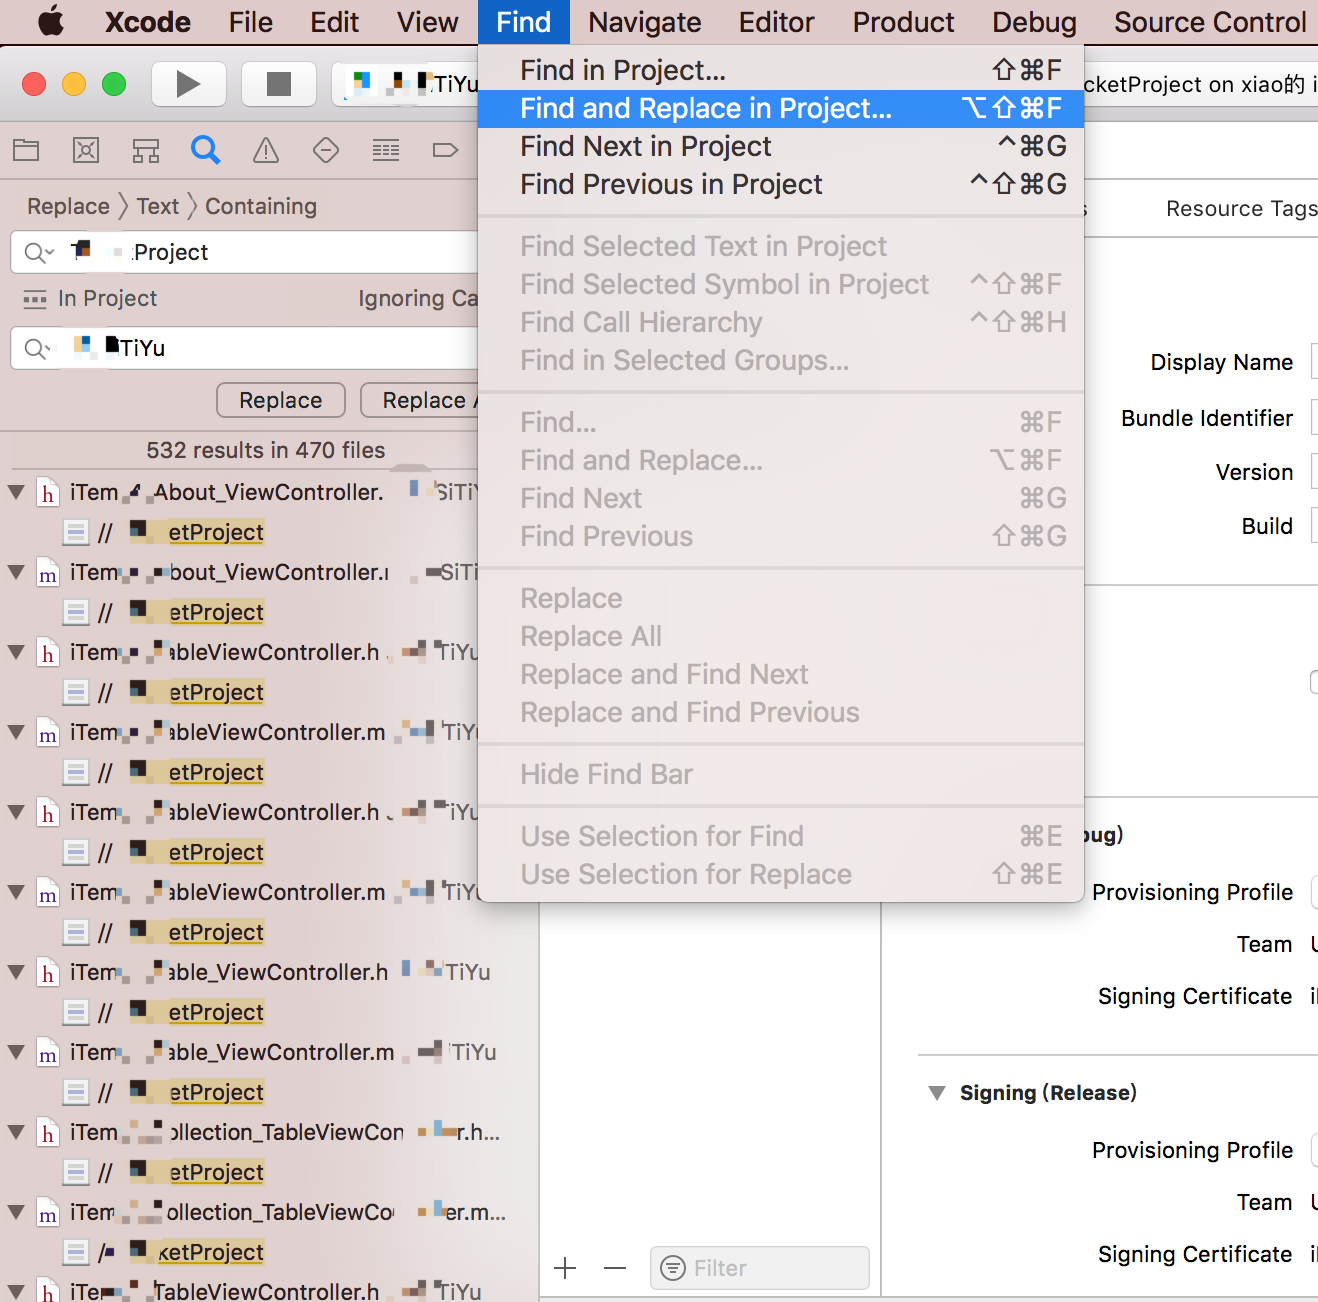Open the hierarchy navigator icon

146,151
